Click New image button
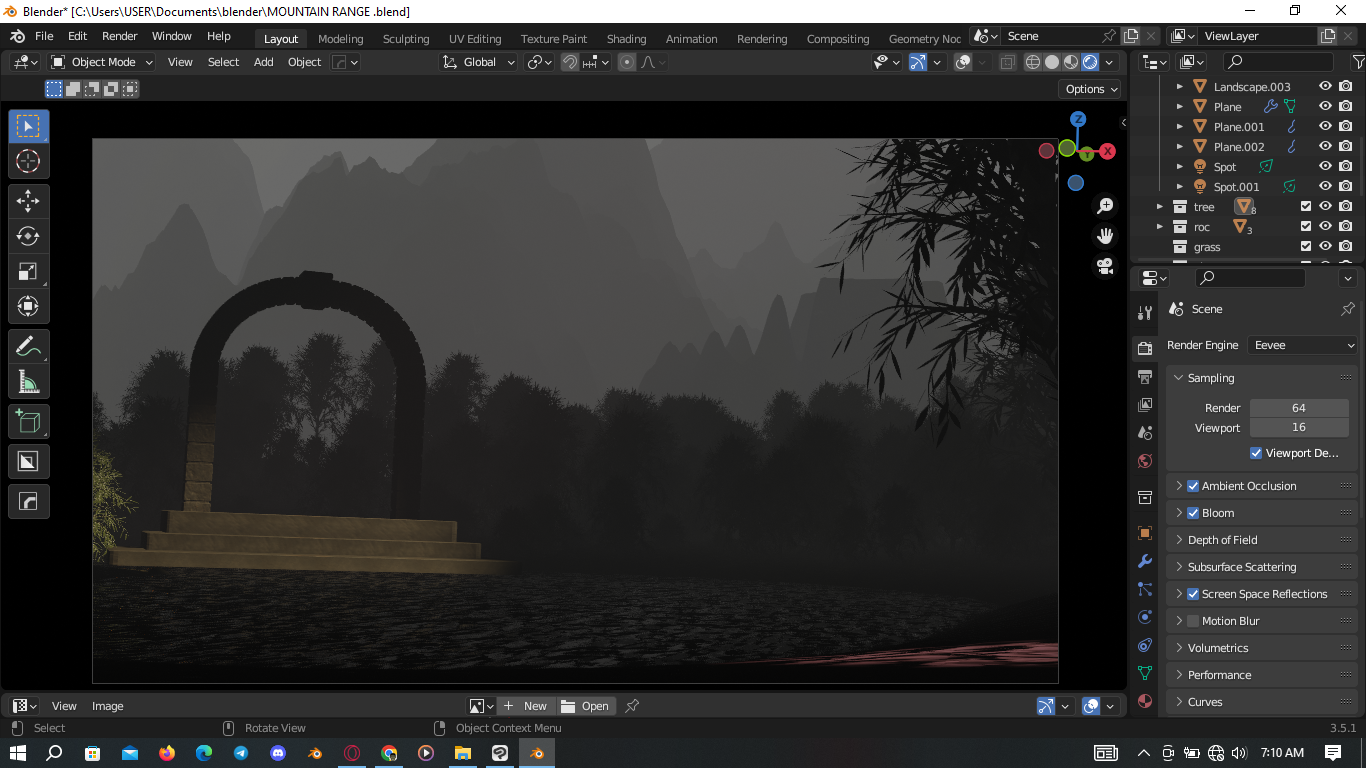 click(x=525, y=706)
